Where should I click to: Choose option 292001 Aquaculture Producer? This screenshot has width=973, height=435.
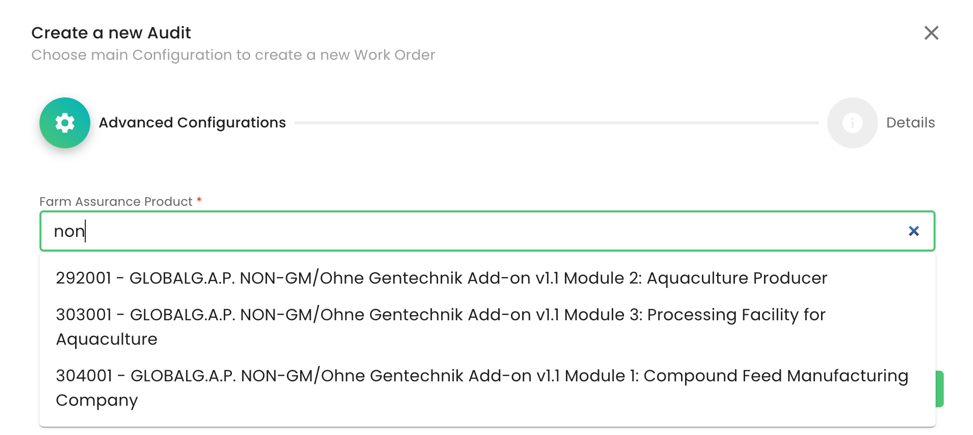coord(441,278)
